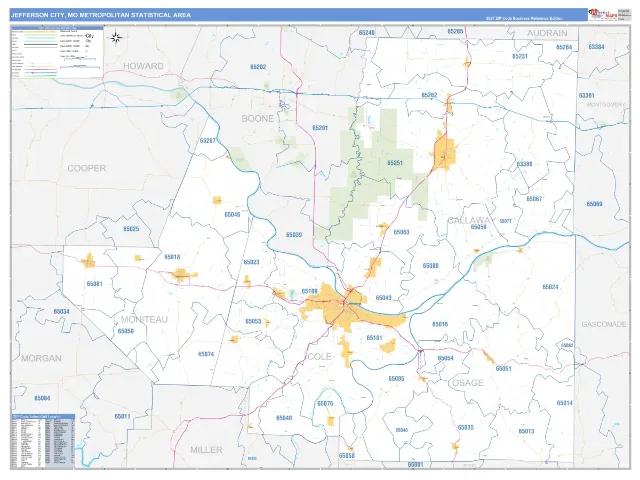Select the BOONE county label
The height and width of the screenshot is (480, 640).
tap(258, 119)
